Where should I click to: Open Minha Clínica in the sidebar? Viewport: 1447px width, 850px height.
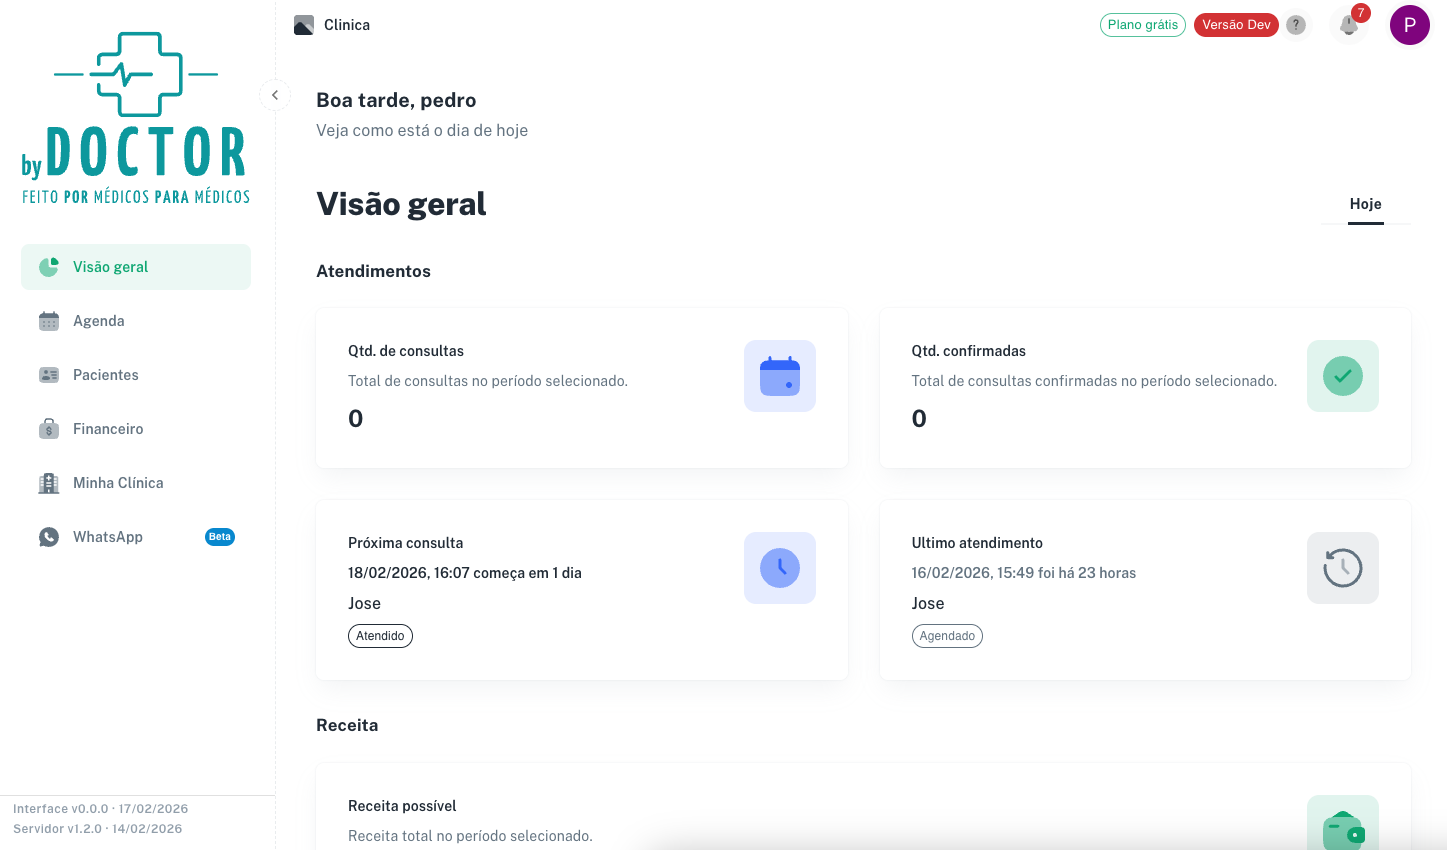pyautogui.click(x=118, y=483)
